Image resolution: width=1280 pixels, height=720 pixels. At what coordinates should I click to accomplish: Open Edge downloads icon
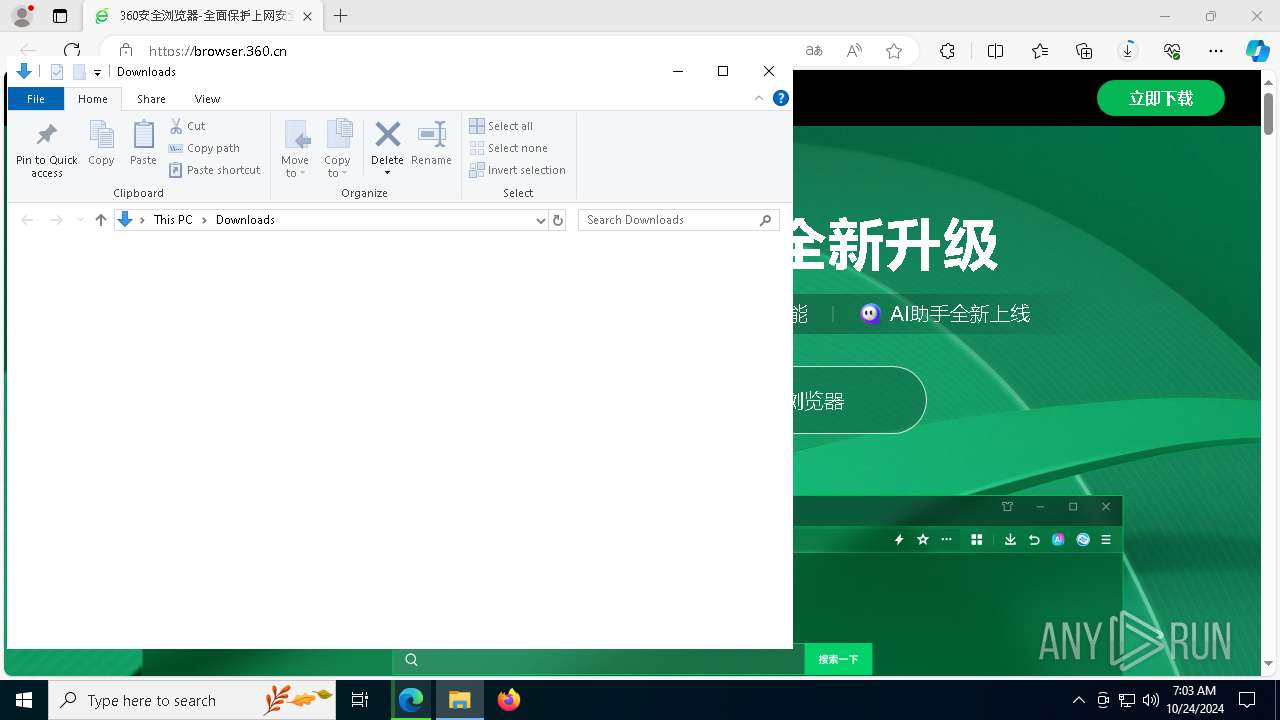click(x=1128, y=51)
